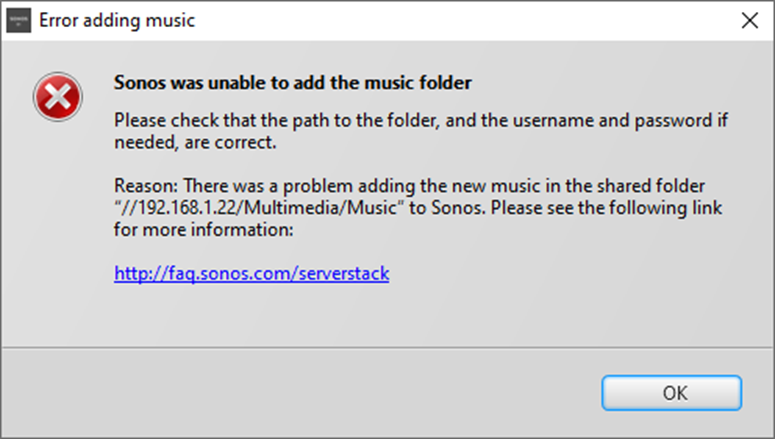775x439 pixels.
Task: Click the 'Please see the following link' text
Action: click(x=606, y=208)
